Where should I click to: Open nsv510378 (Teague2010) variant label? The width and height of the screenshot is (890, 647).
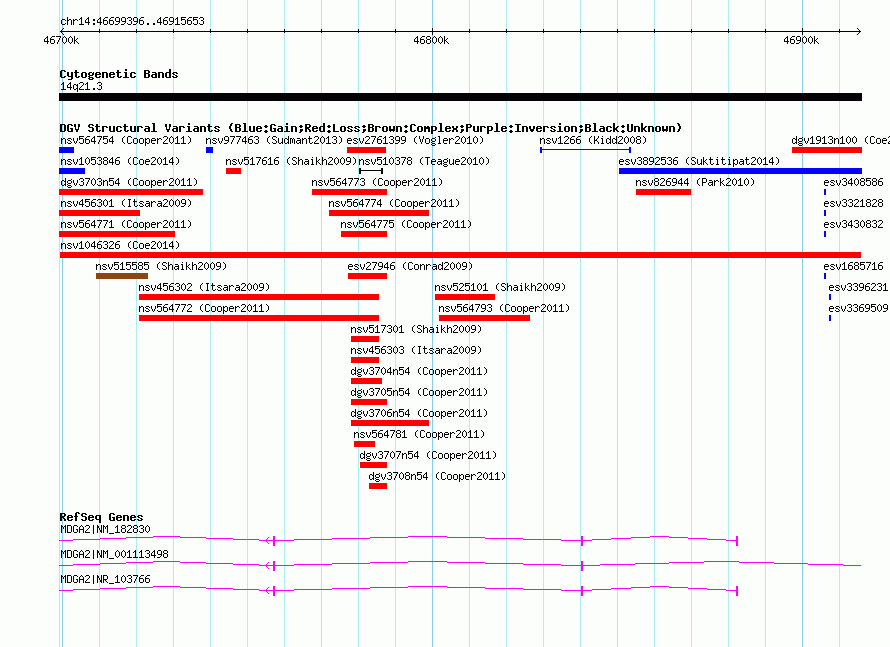[425, 161]
